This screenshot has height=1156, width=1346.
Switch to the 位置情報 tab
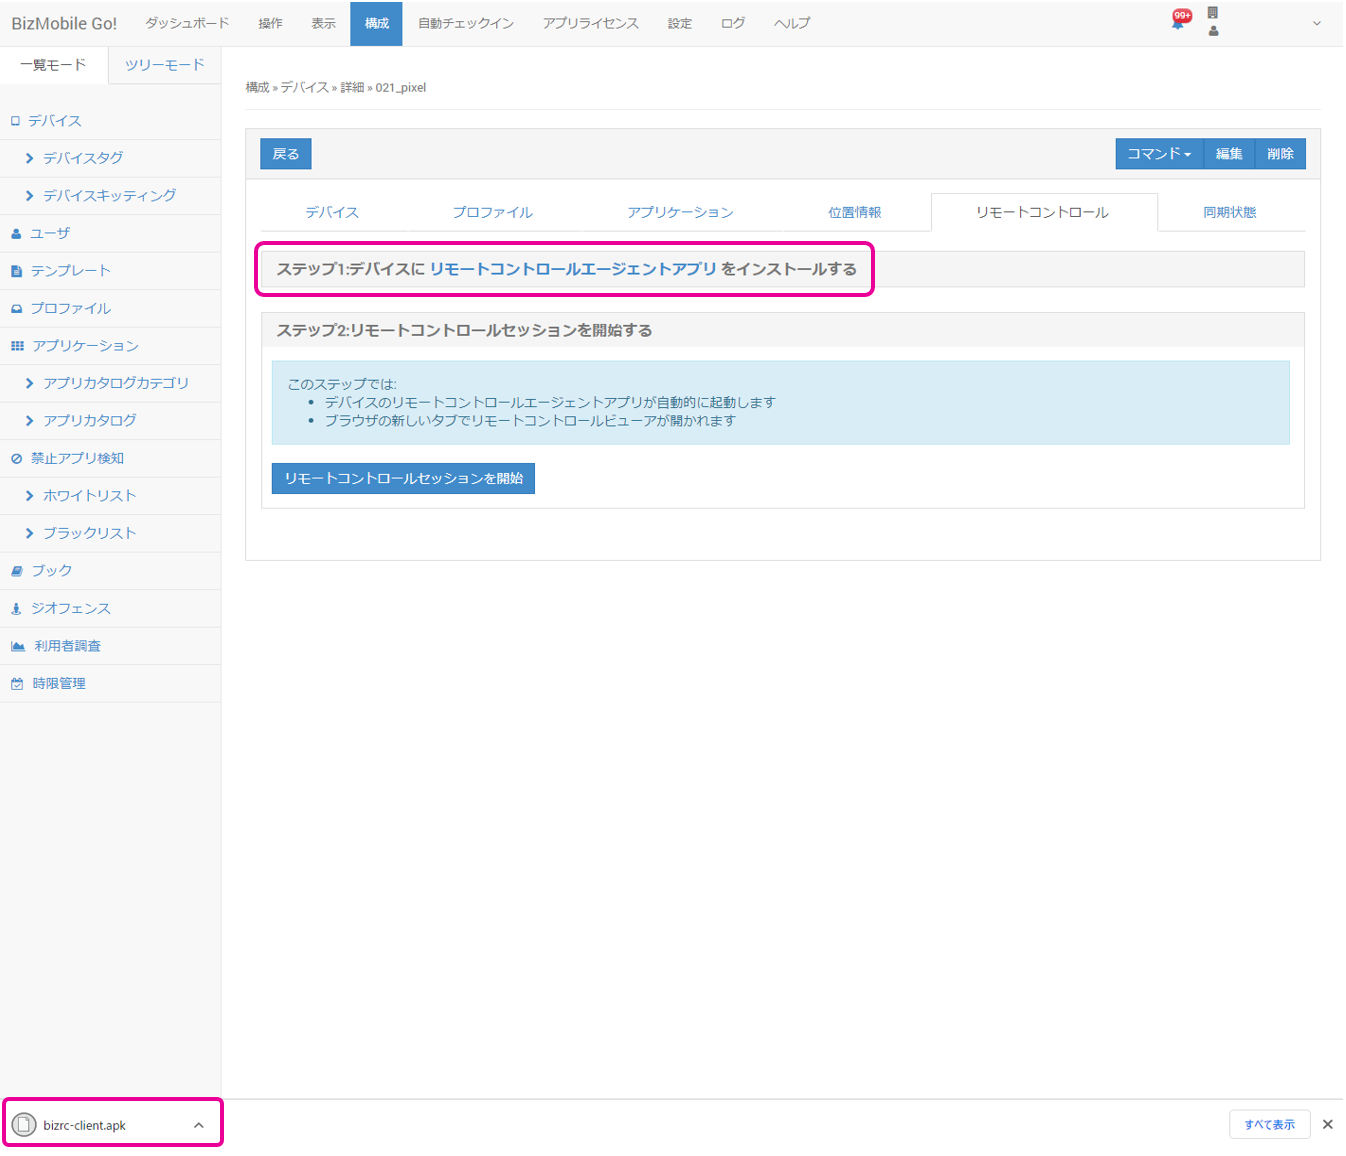click(854, 212)
